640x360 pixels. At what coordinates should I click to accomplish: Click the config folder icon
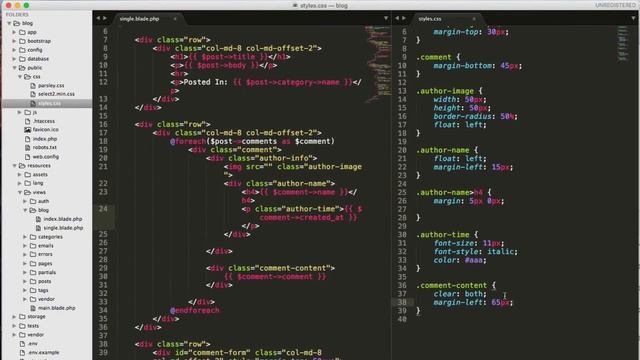[22, 50]
